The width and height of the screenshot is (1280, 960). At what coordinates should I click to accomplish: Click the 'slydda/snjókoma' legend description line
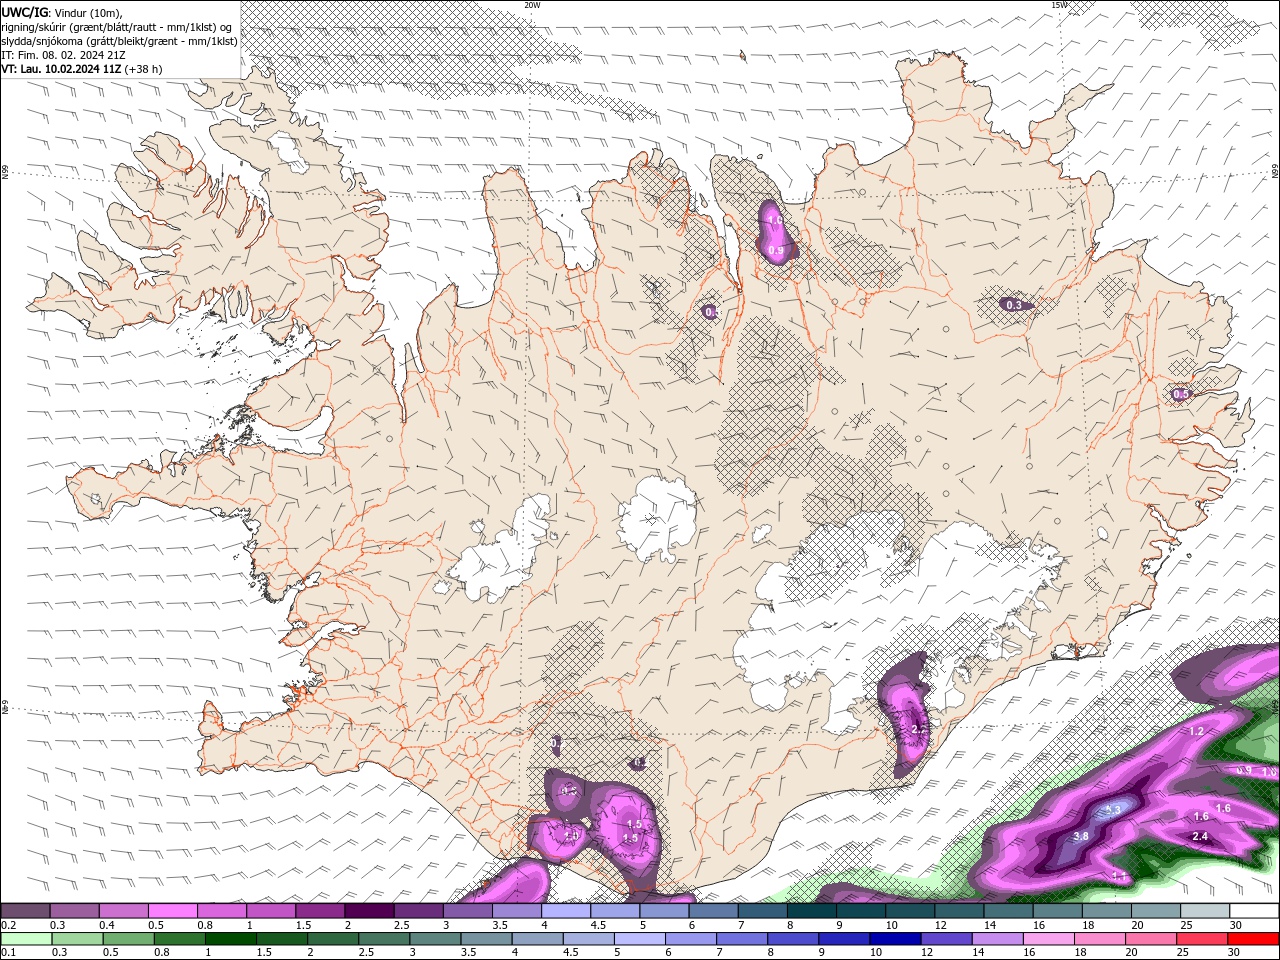tap(119, 41)
